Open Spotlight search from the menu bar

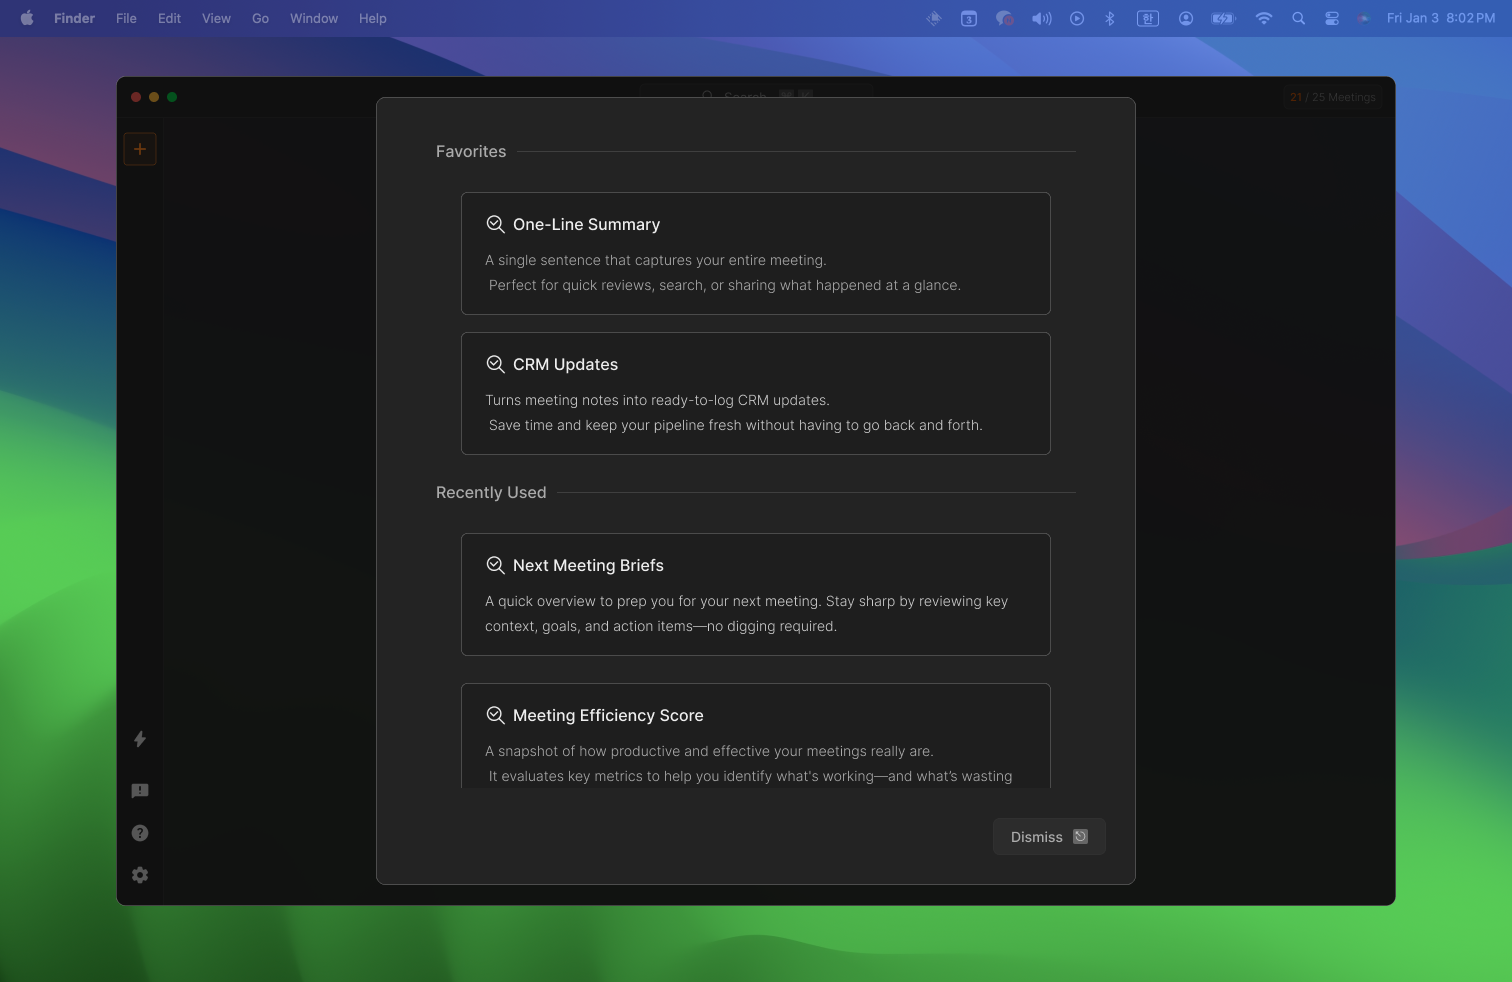[1297, 18]
